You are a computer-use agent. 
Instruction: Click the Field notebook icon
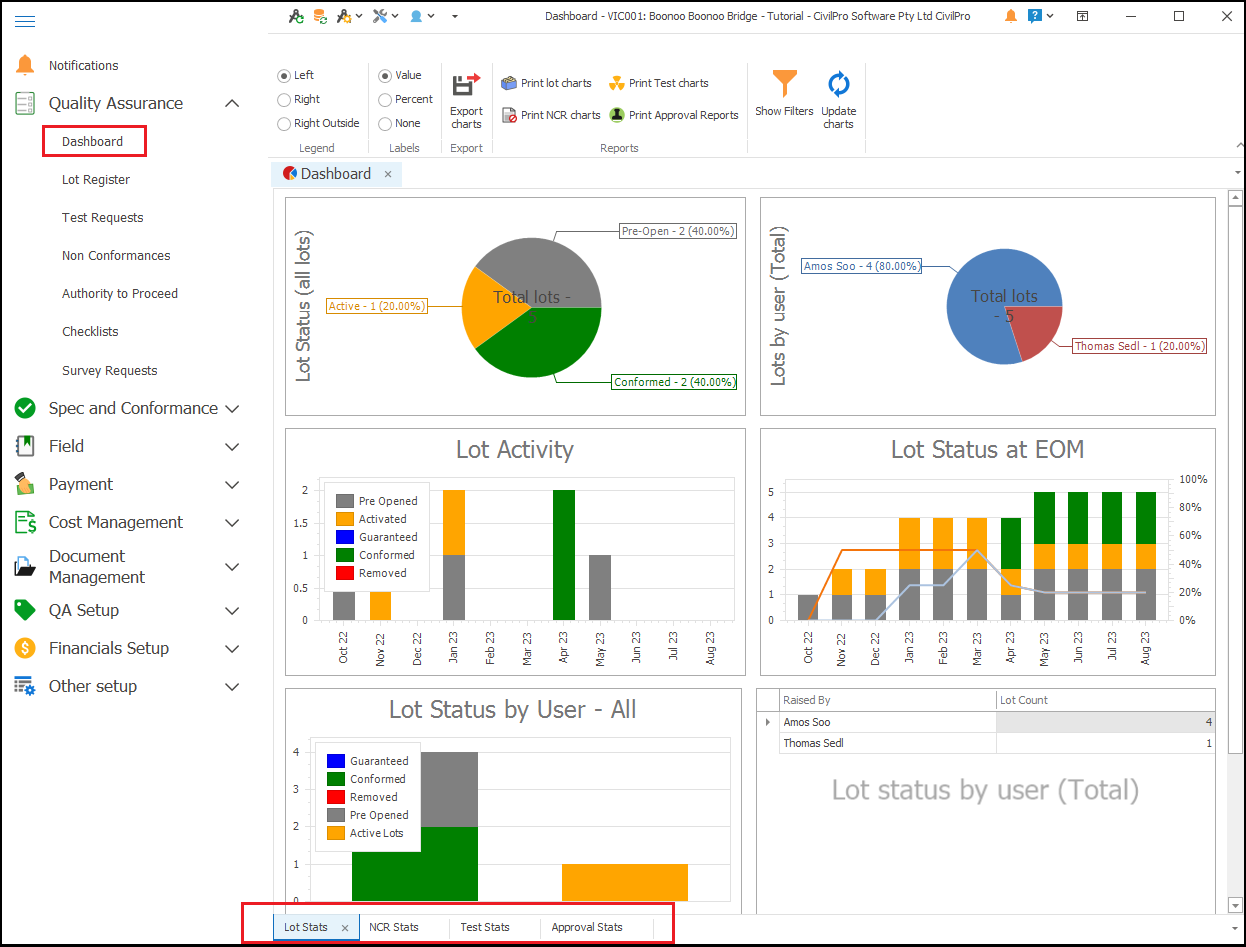click(x=25, y=446)
